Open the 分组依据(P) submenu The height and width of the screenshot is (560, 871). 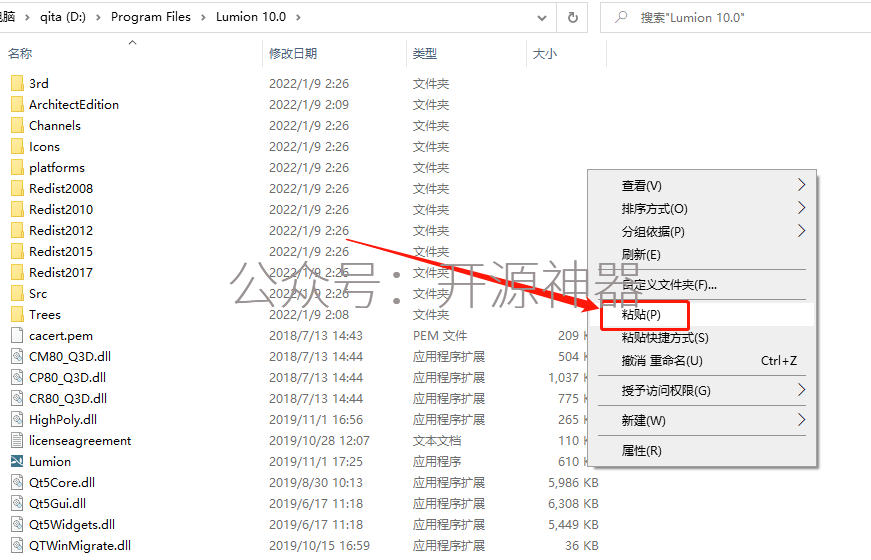[x=702, y=231]
